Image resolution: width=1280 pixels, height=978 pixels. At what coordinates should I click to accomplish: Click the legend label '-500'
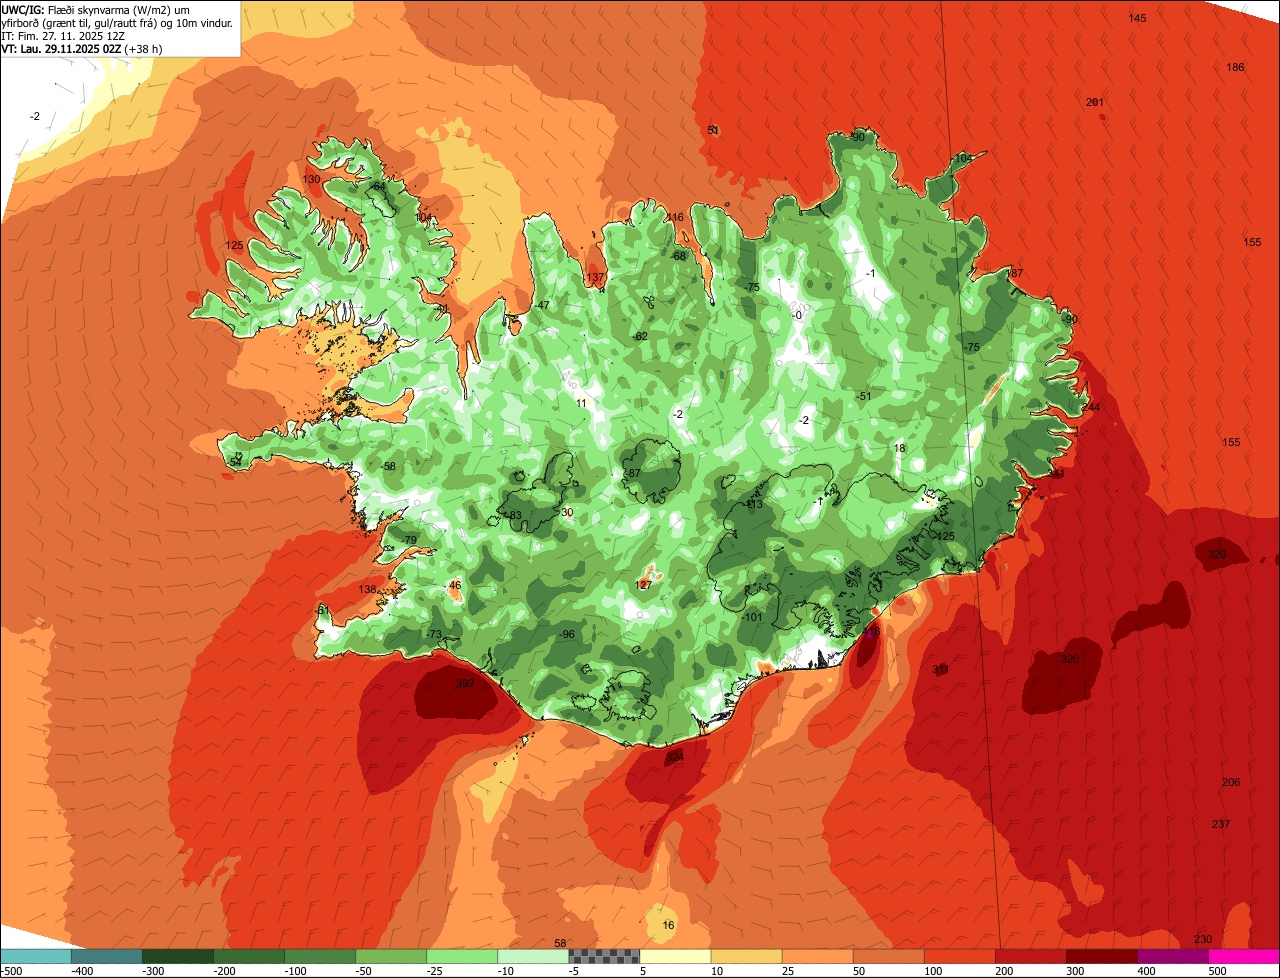tap(11, 971)
